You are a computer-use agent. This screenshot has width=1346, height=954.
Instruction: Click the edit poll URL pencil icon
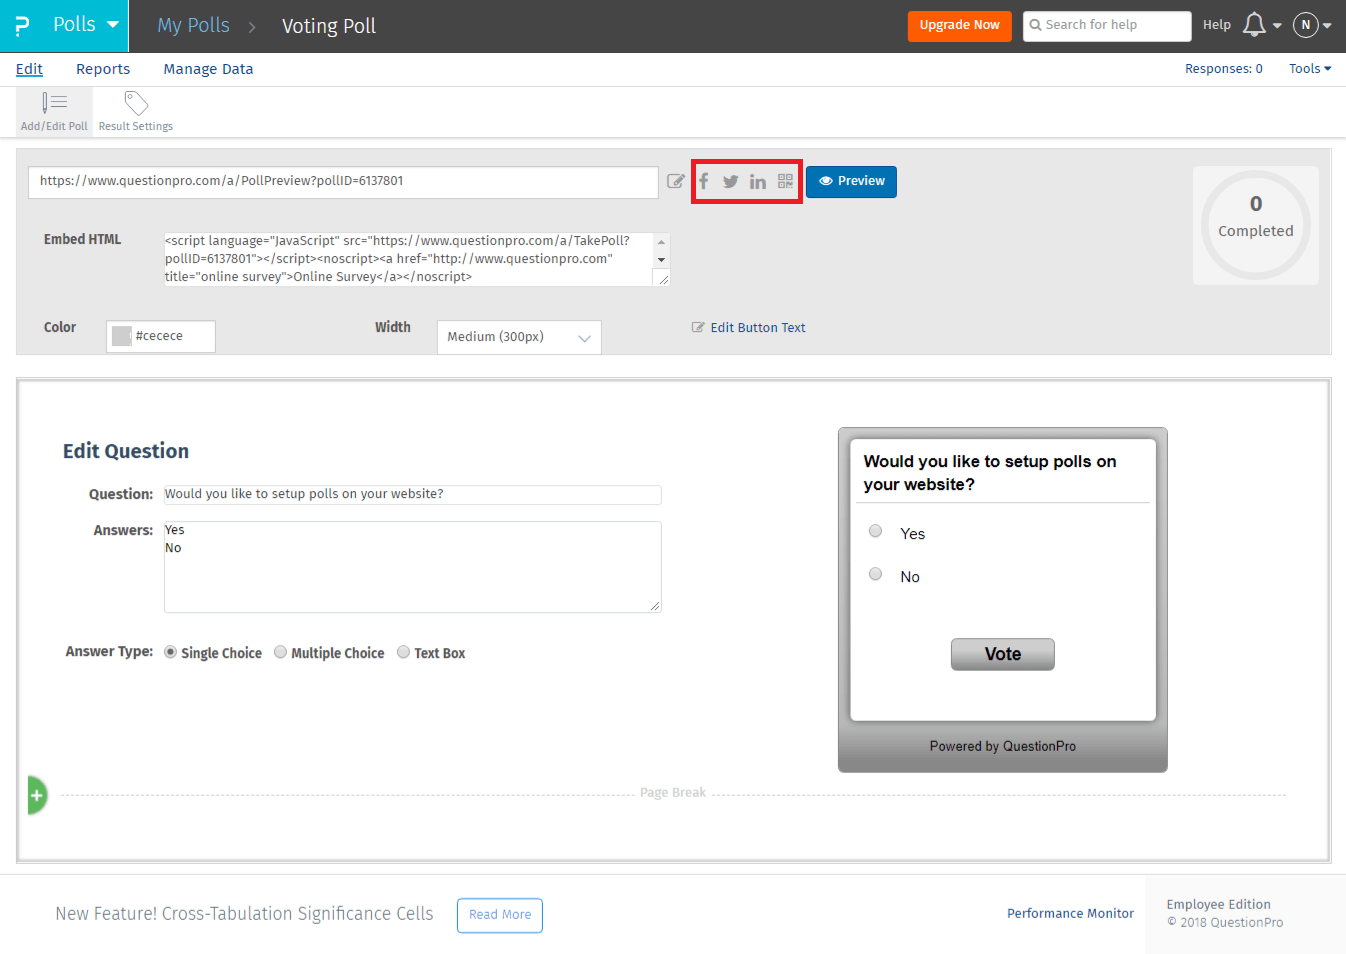click(676, 181)
